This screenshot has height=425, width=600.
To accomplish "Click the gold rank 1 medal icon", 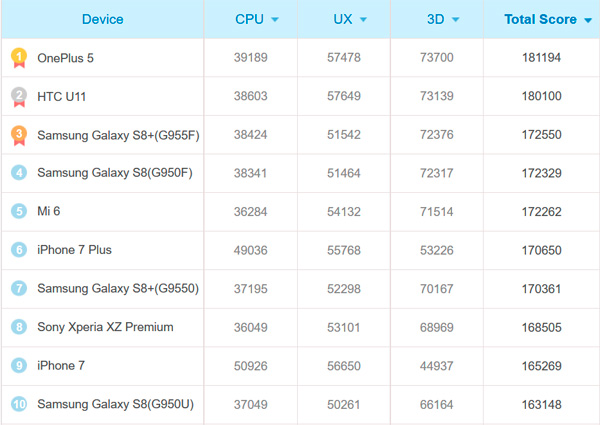I will 19,58.
